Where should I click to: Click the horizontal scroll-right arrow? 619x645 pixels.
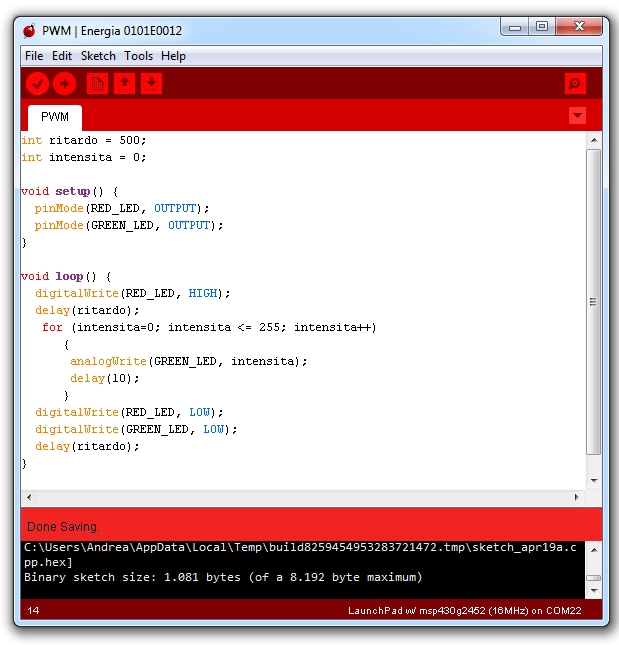(x=577, y=497)
